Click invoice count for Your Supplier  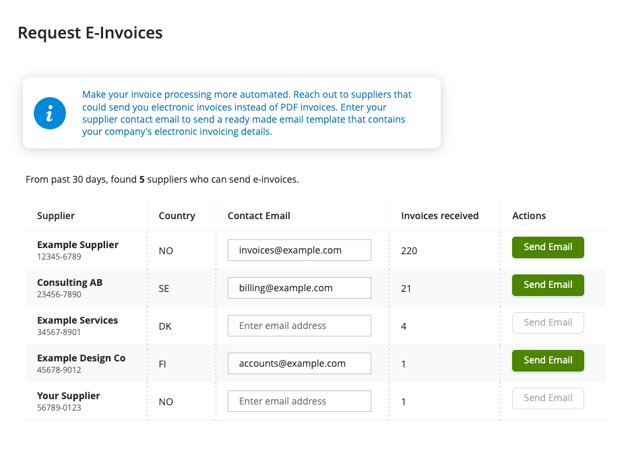point(404,401)
